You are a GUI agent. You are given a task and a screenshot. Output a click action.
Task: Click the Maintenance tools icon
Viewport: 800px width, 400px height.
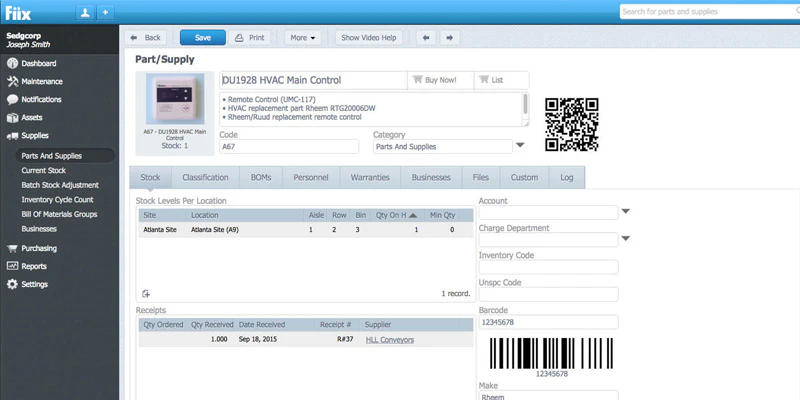click(12, 82)
